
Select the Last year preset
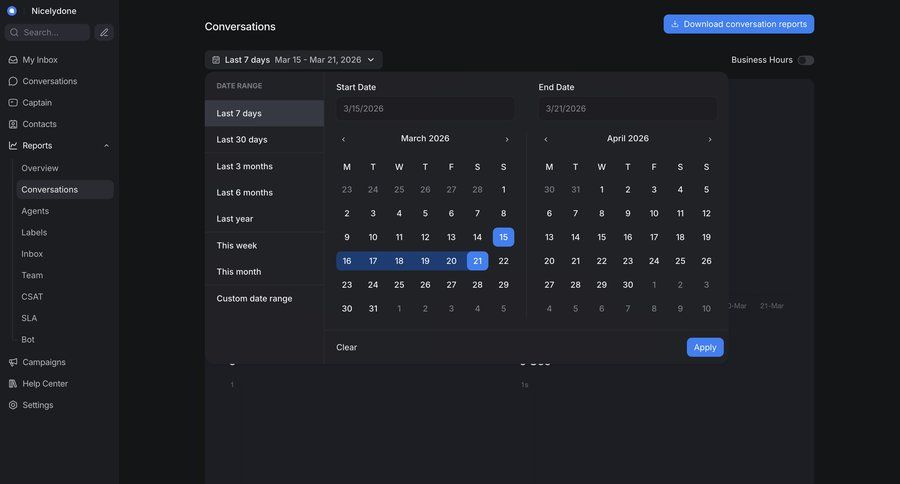[x=264, y=219]
